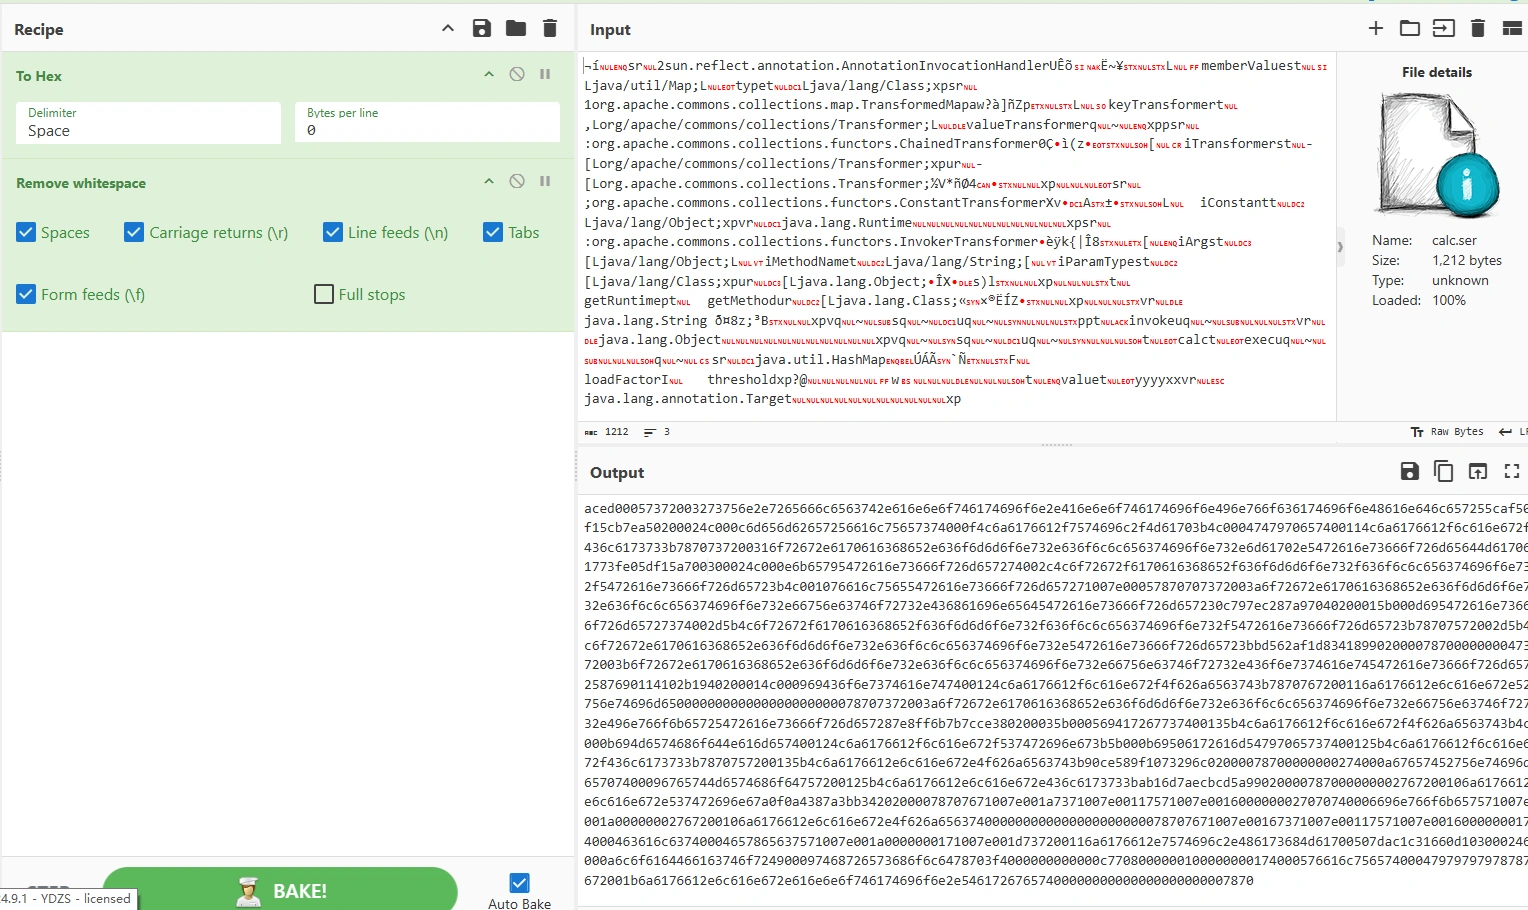Uncheck the Spaces checkbox
Viewport: 1528px width, 910px height.
[x=27, y=232]
